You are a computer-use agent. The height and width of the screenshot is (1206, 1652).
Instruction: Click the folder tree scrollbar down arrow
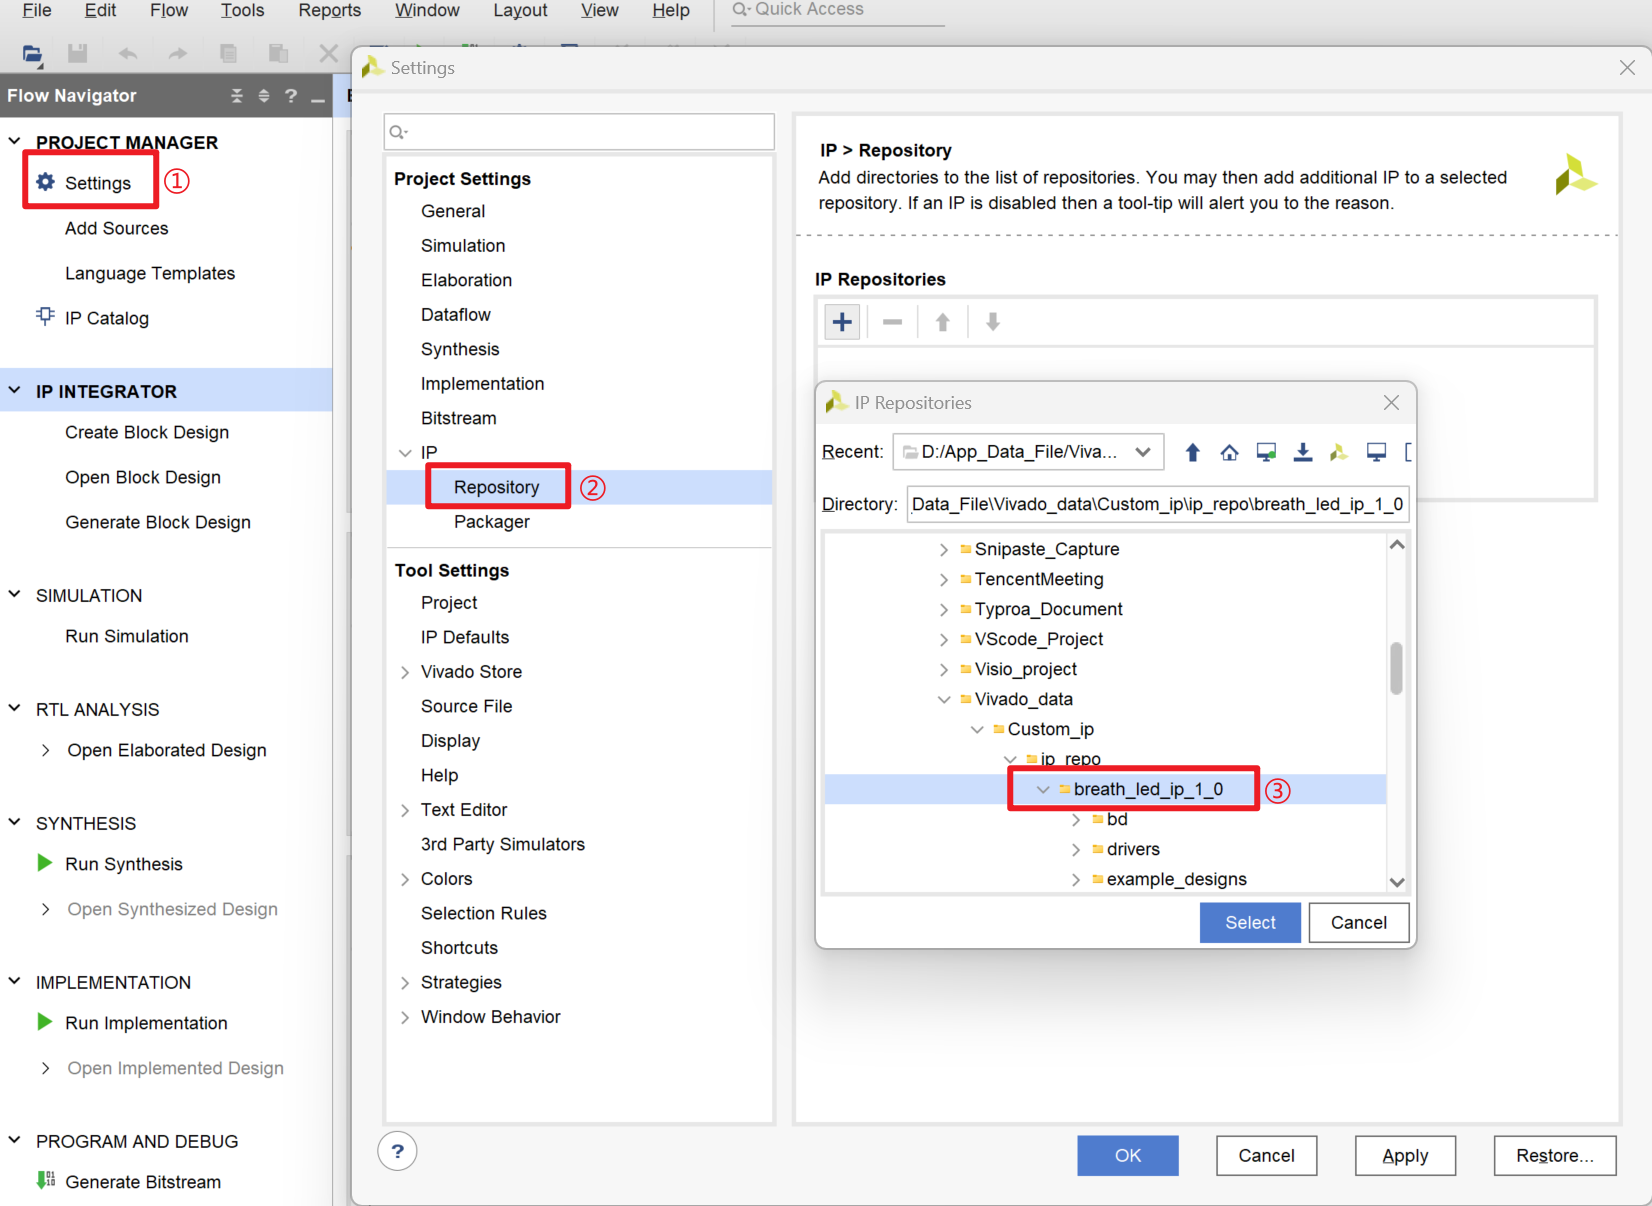click(1397, 882)
